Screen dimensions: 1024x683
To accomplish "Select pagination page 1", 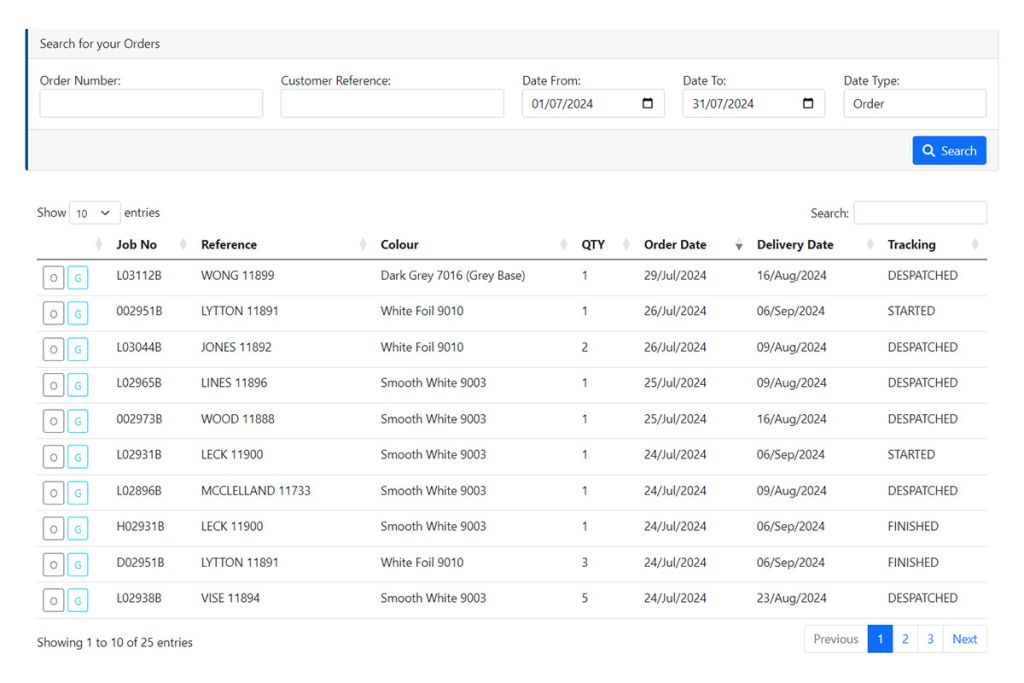I will coord(880,639).
